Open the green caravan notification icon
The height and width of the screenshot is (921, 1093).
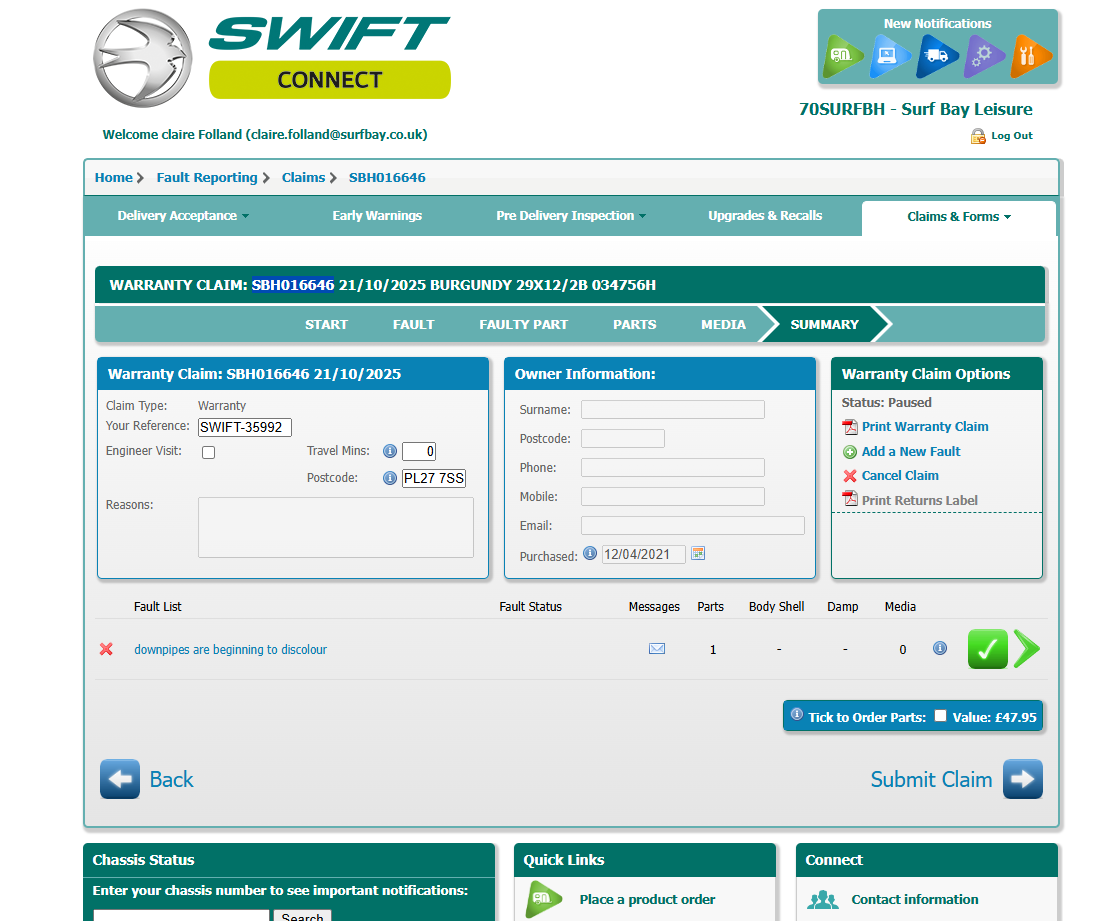(842, 56)
